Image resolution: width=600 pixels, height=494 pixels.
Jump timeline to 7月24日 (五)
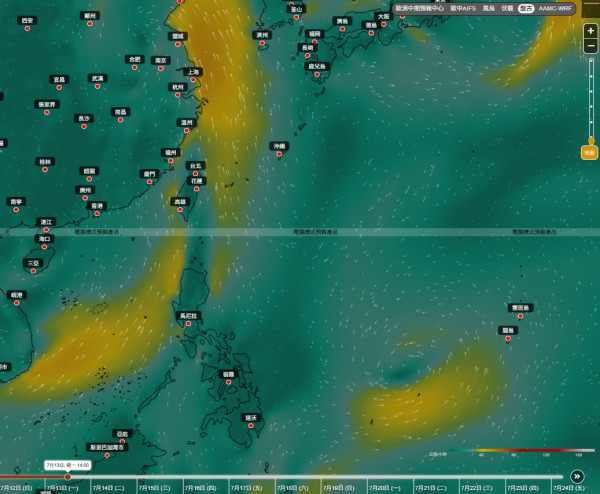click(569, 488)
